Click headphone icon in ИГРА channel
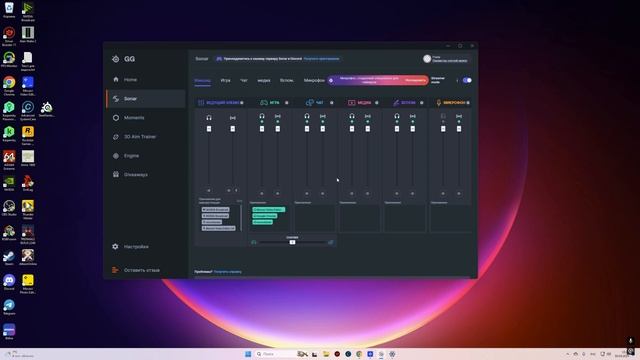This screenshot has width=640, height=360. click(262, 116)
